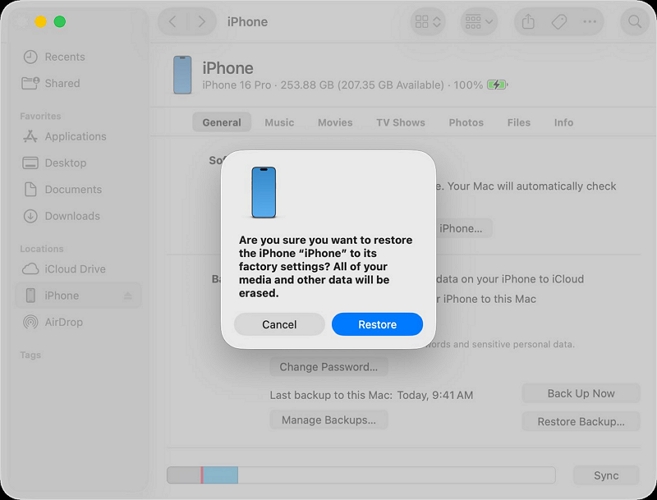Switch to the Info tab
Image resolution: width=657 pixels, height=500 pixels.
point(564,122)
